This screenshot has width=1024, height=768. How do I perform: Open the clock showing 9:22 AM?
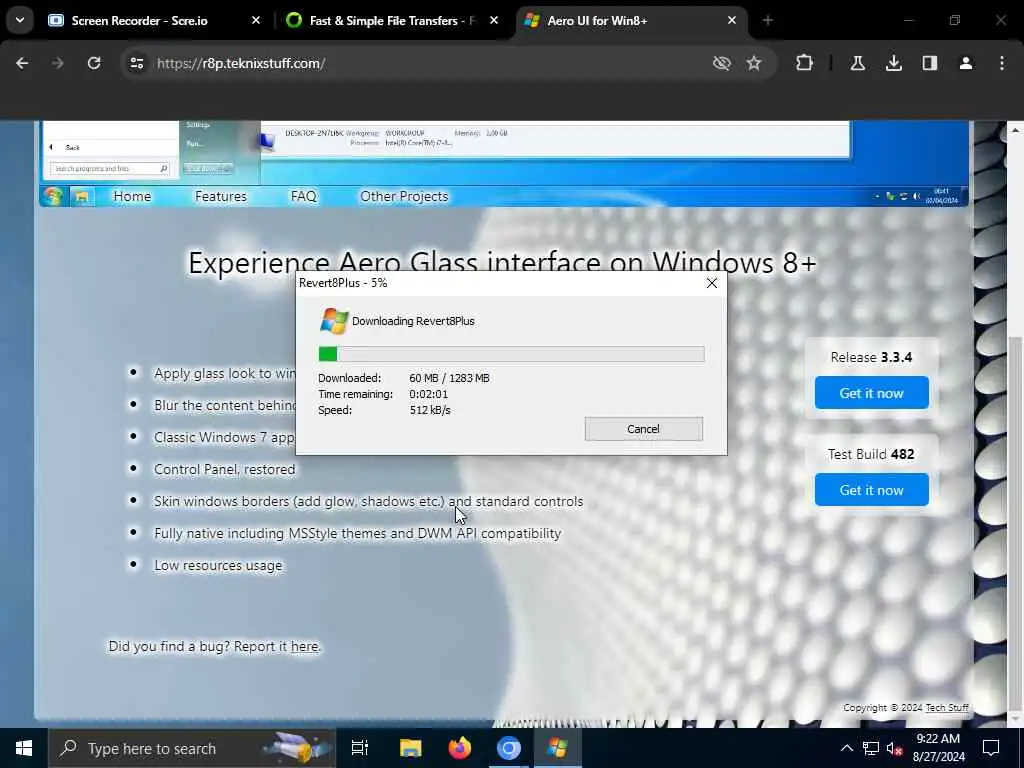pos(938,748)
